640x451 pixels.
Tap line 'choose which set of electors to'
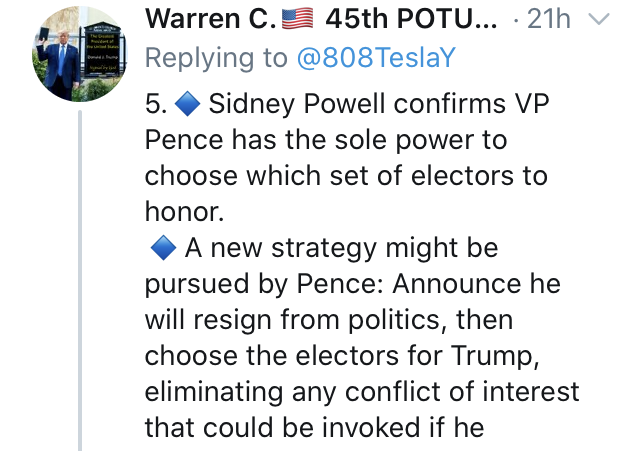[x=346, y=176]
